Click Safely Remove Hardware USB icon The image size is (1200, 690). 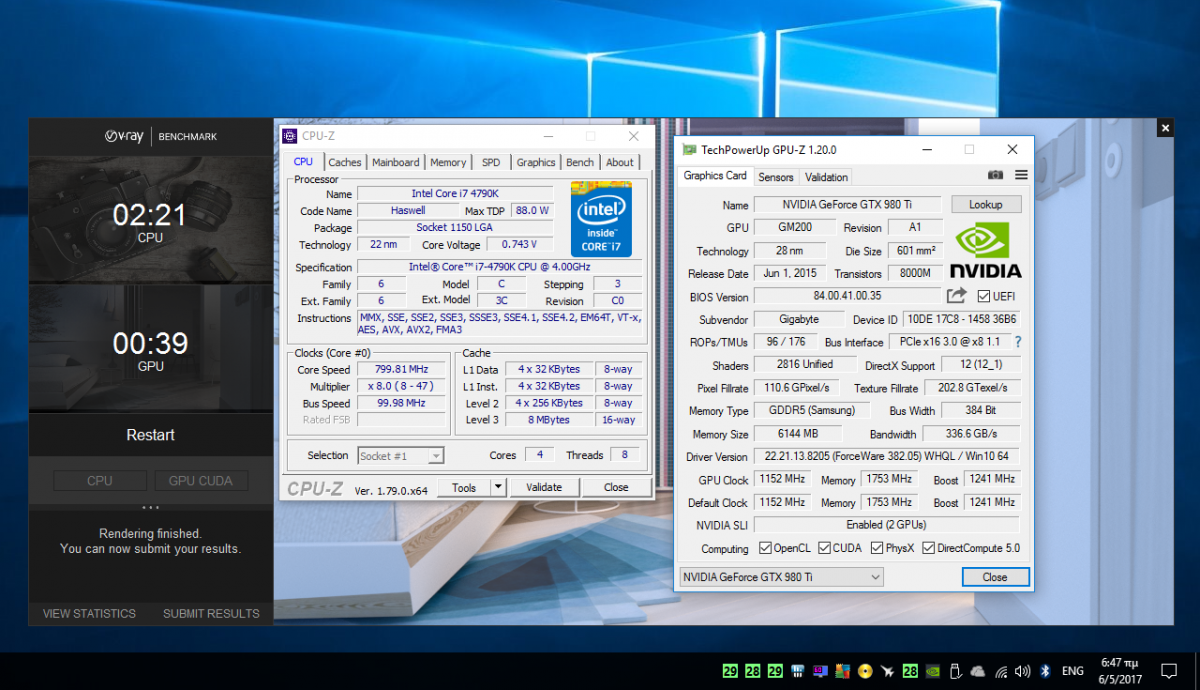coord(955,671)
